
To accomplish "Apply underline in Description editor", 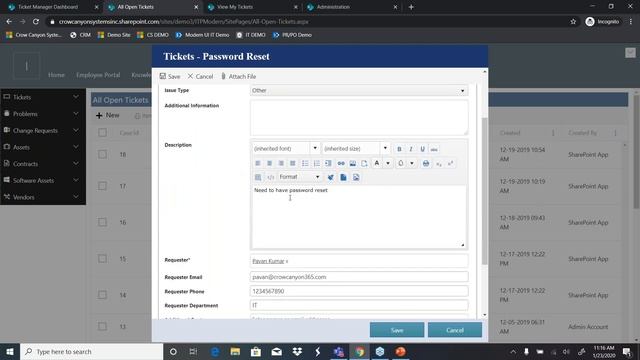I will pyautogui.click(x=422, y=149).
